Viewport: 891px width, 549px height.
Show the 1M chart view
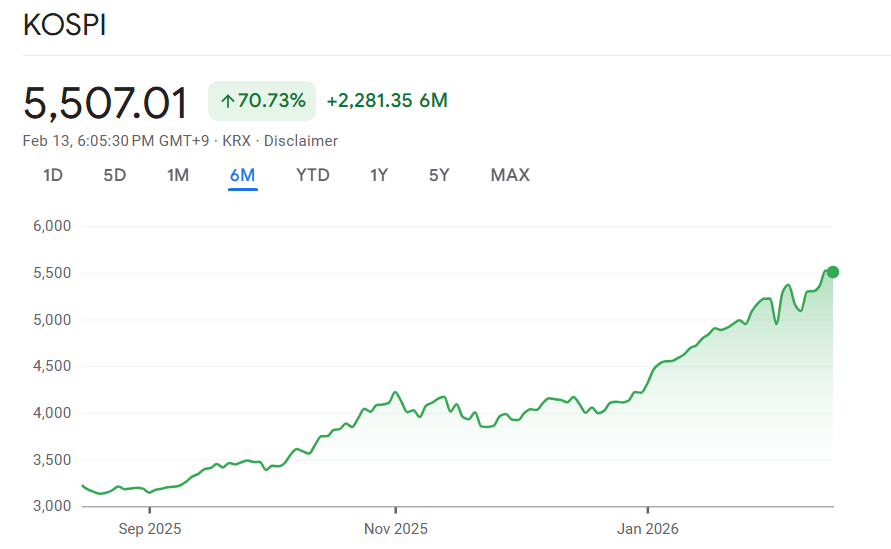[178, 175]
